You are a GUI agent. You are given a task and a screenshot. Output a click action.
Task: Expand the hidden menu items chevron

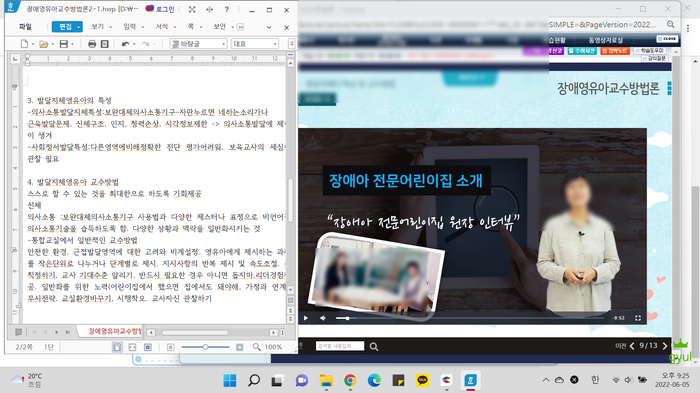pos(240,27)
